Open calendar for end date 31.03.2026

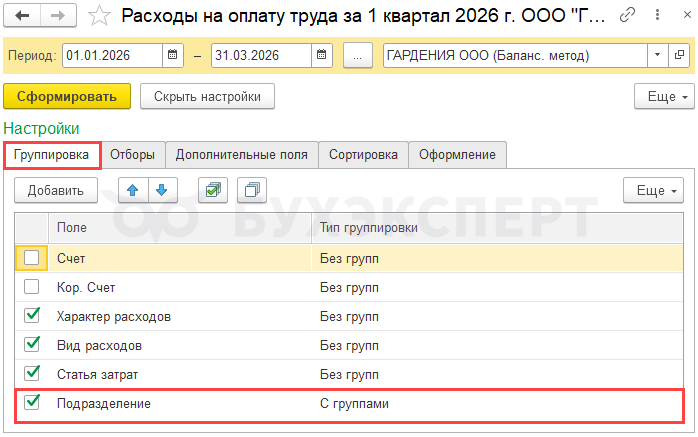click(321, 55)
